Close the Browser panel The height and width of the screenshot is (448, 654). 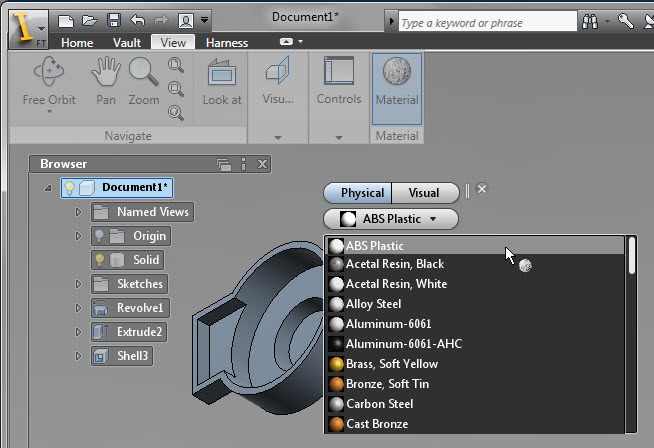262,164
